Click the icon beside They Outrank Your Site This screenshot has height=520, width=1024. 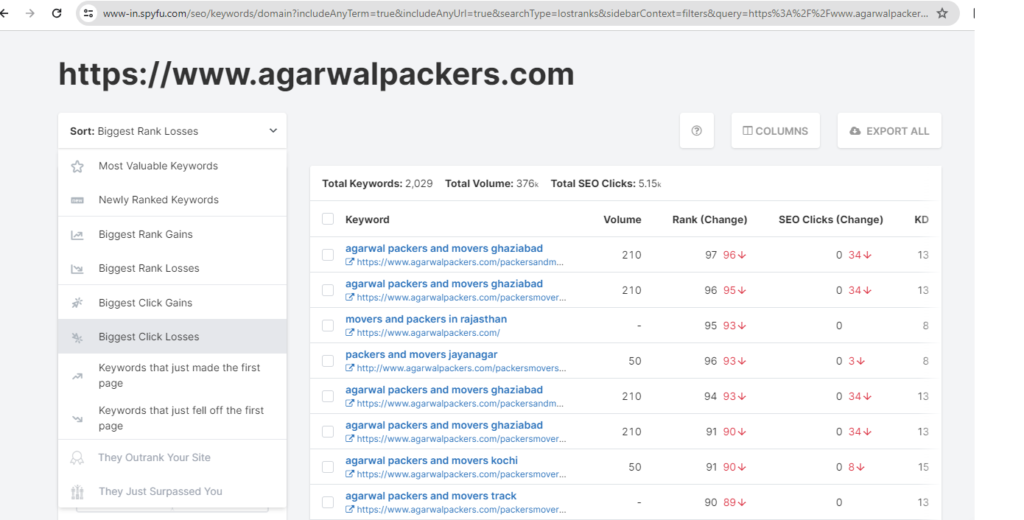click(77, 458)
